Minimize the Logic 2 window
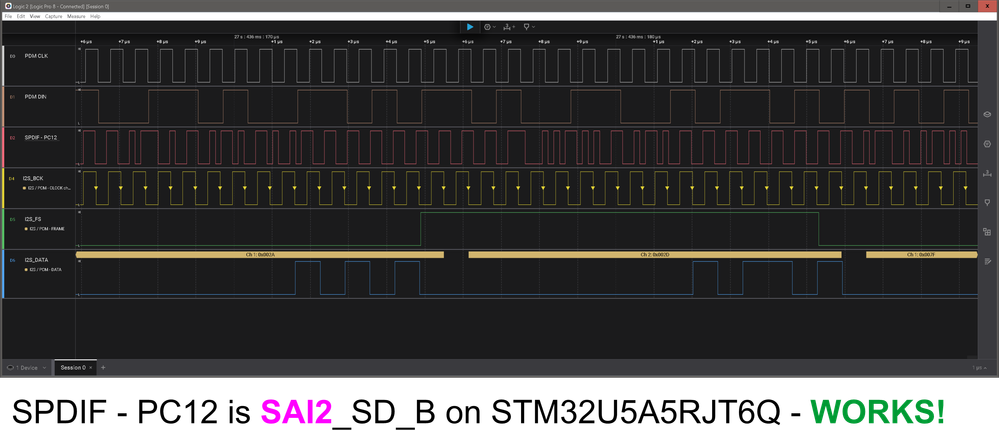Screen dimensions: 999x430 947,6
